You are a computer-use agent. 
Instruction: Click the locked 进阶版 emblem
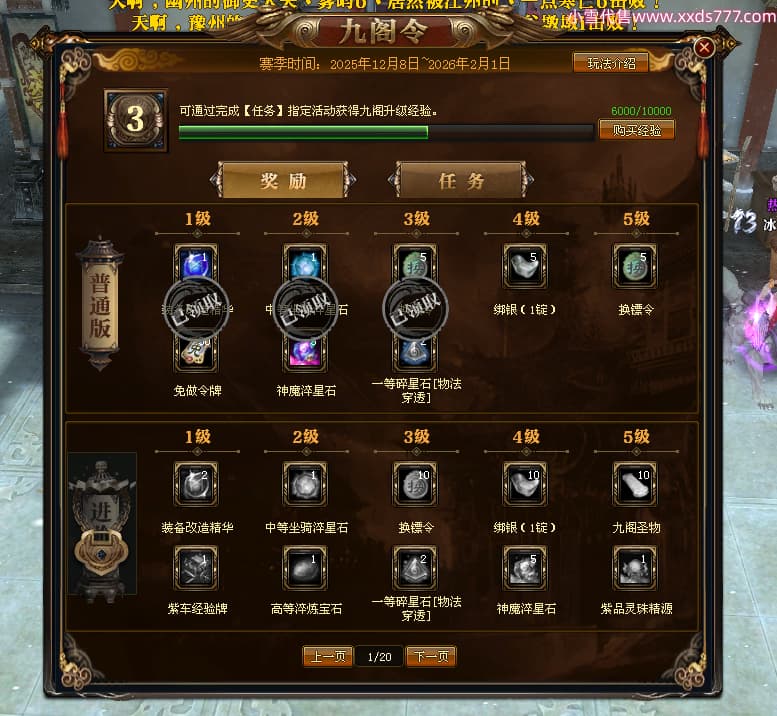102,523
